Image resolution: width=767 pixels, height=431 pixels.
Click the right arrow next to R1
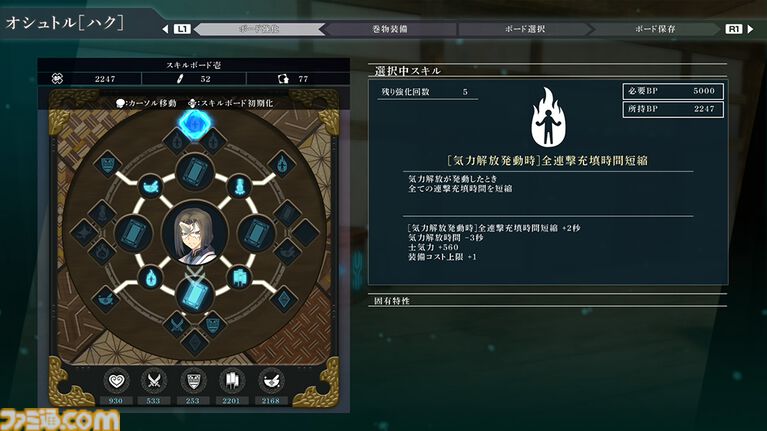751,29
